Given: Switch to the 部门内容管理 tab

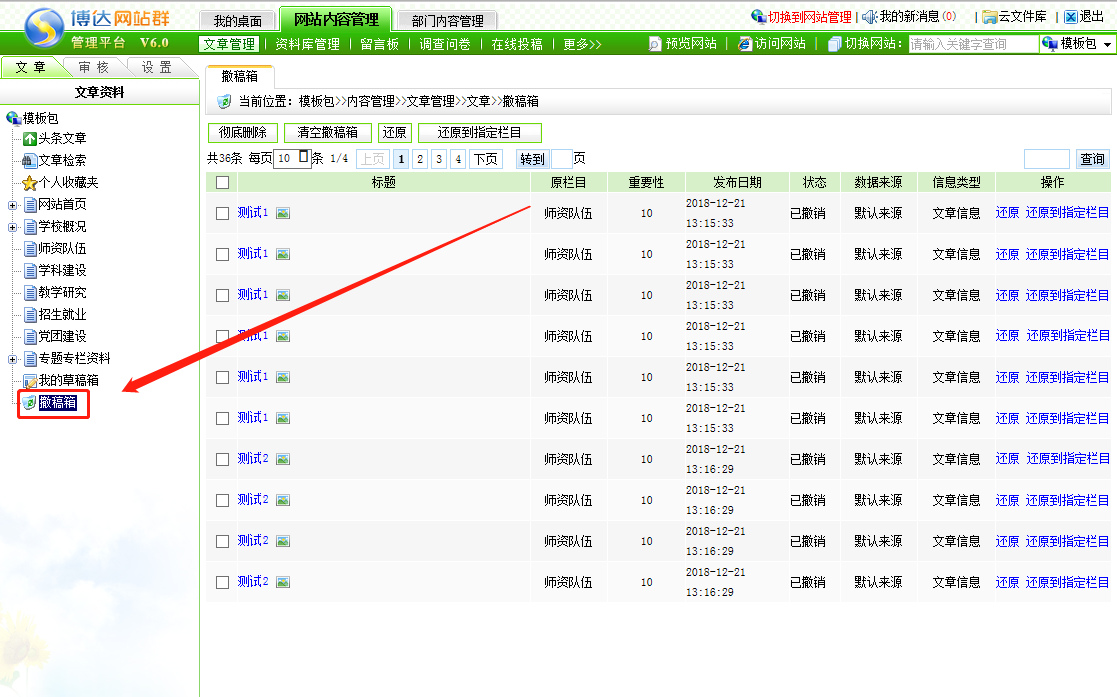Looking at the screenshot, I should coord(447,20).
